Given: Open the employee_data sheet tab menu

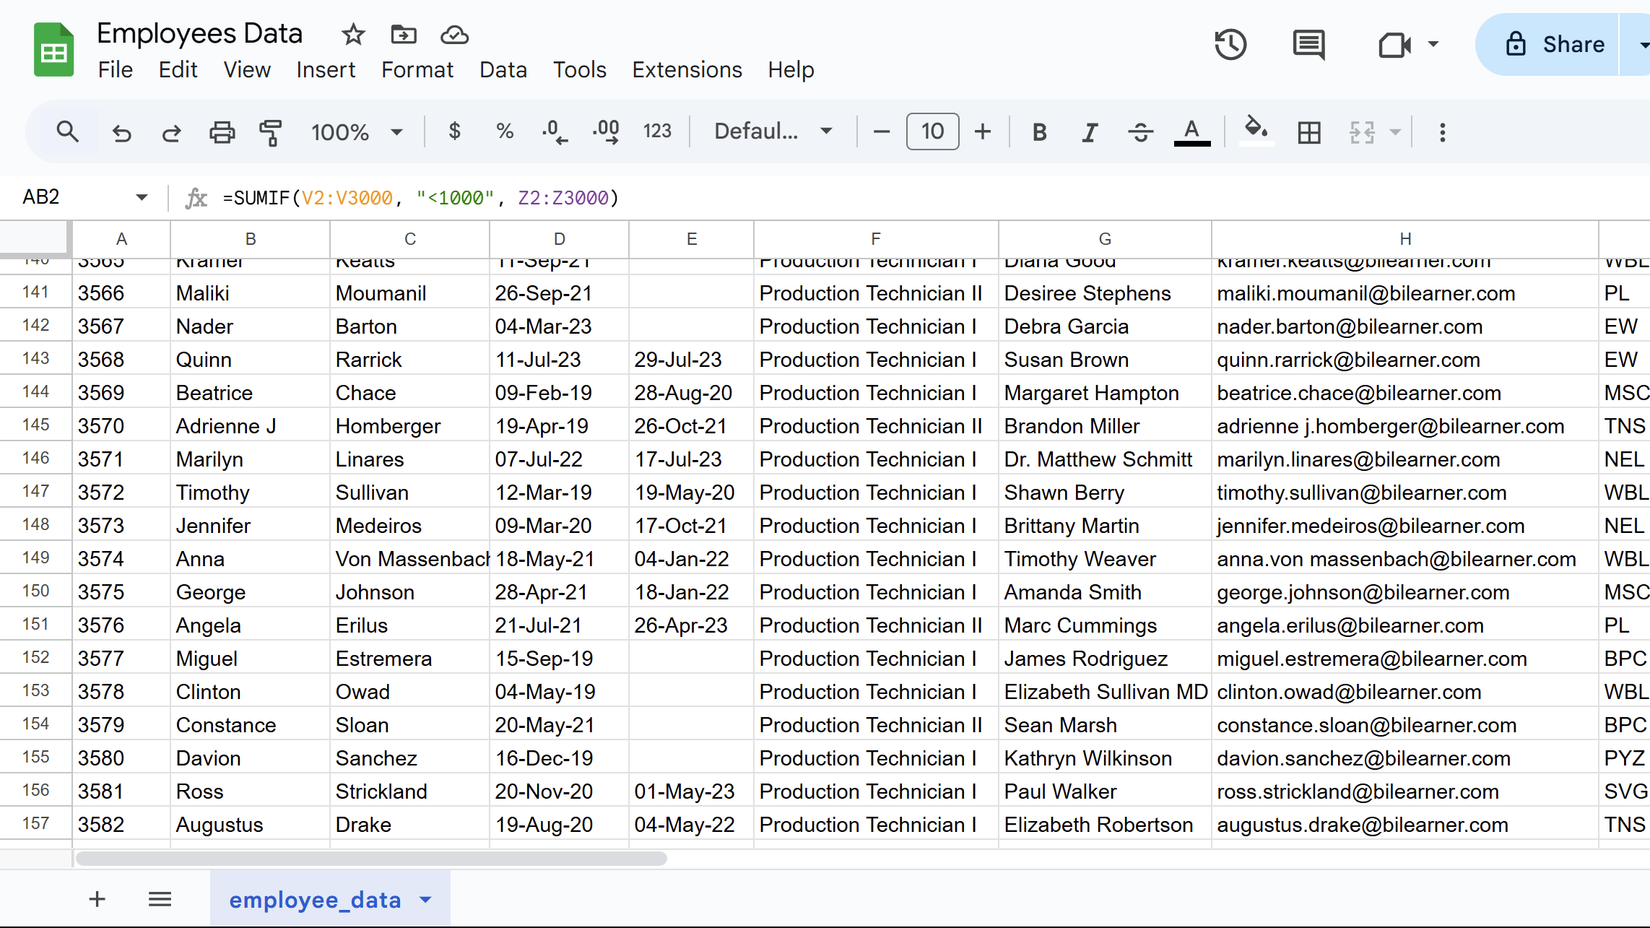Looking at the screenshot, I should pos(423,899).
